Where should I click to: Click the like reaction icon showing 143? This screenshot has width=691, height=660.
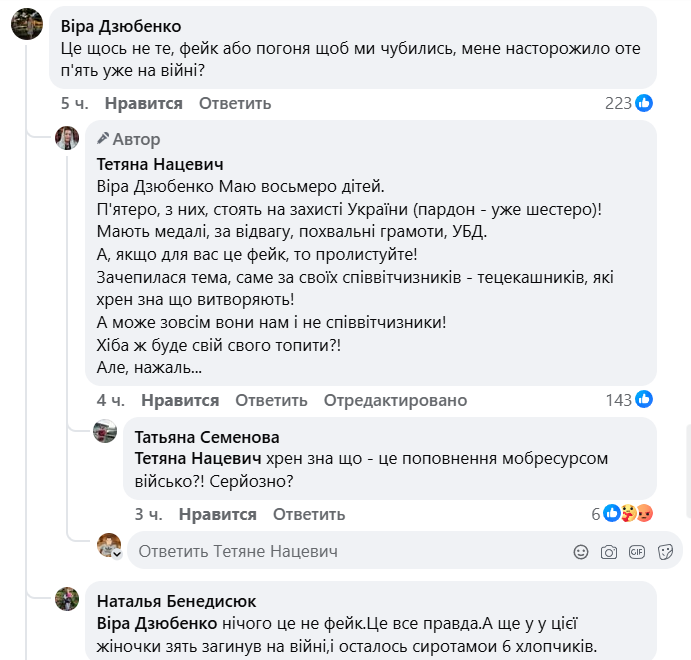coord(645,400)
